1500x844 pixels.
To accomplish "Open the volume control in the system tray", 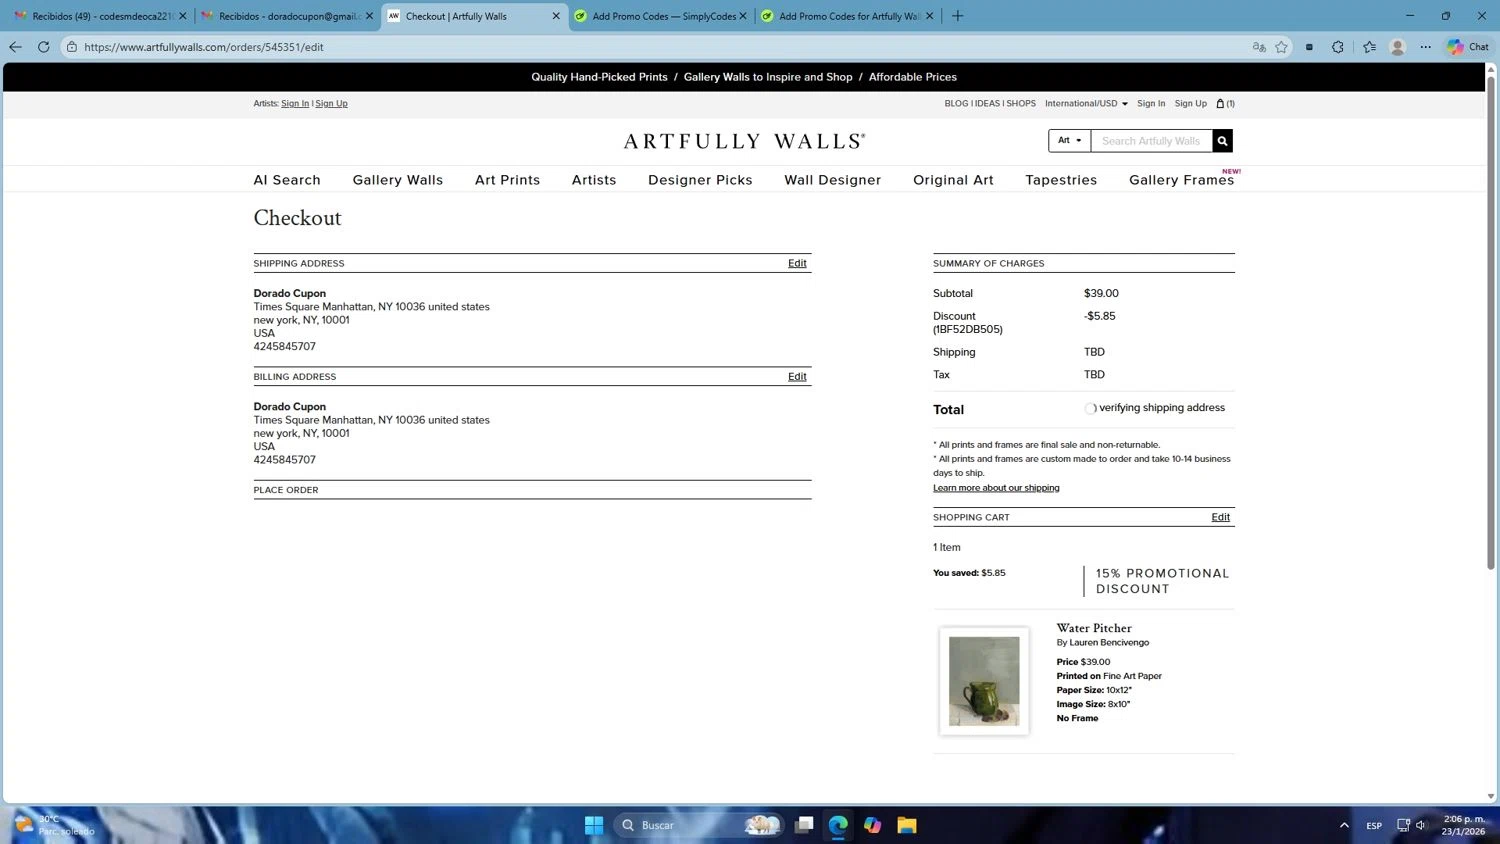I will coord(1421,825).
